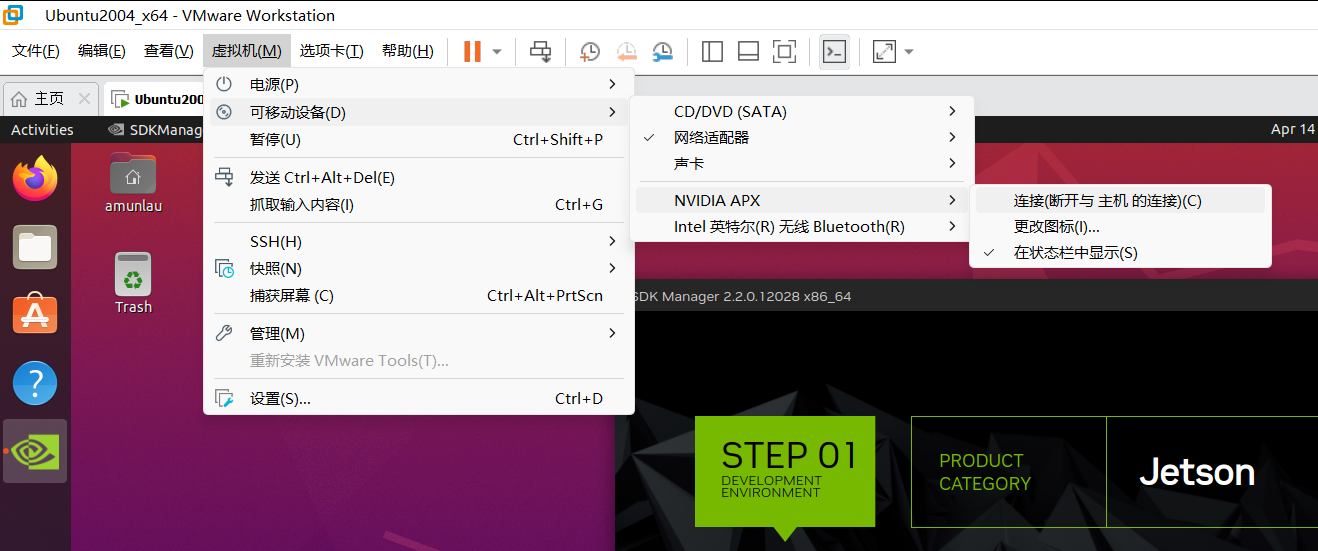Screen dimensions: 1318x551
Task: Open Files from the Ubuntu dock
Action: coord(35,247)
